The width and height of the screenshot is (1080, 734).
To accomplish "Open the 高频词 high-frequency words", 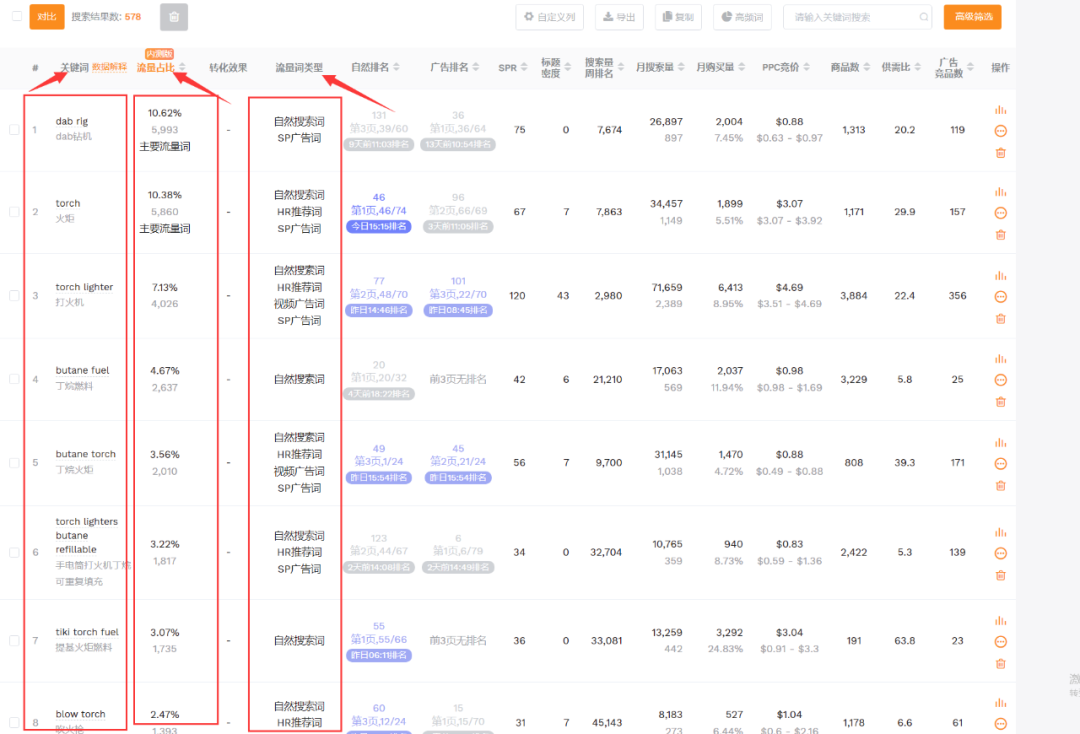I will pos(742,17).
